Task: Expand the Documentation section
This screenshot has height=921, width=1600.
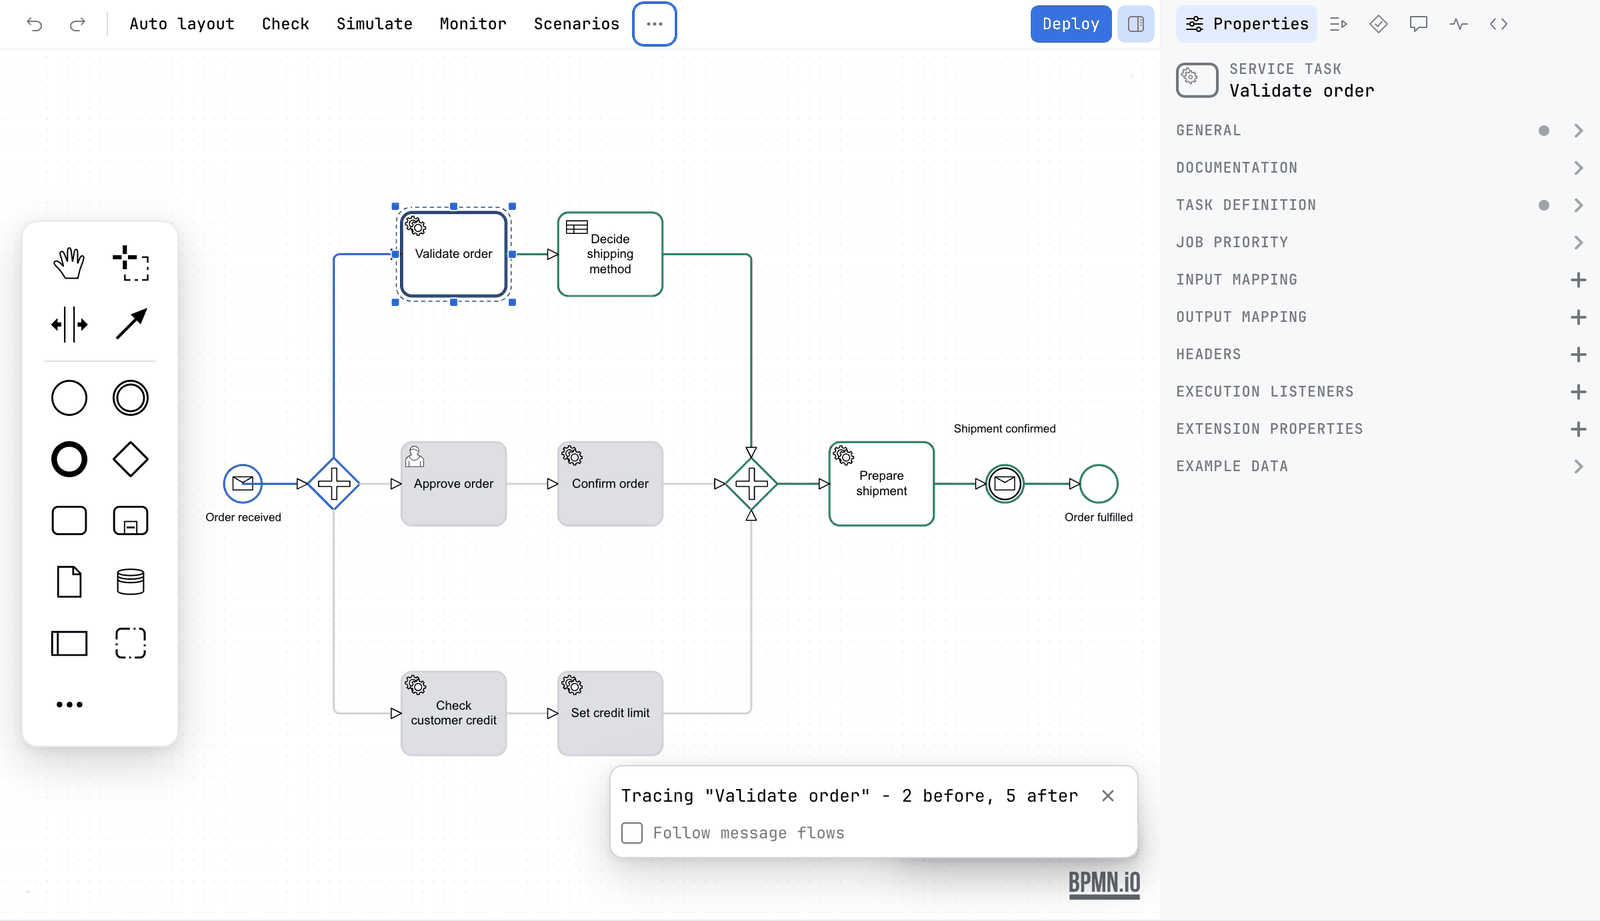Action: pos(1380,168)
